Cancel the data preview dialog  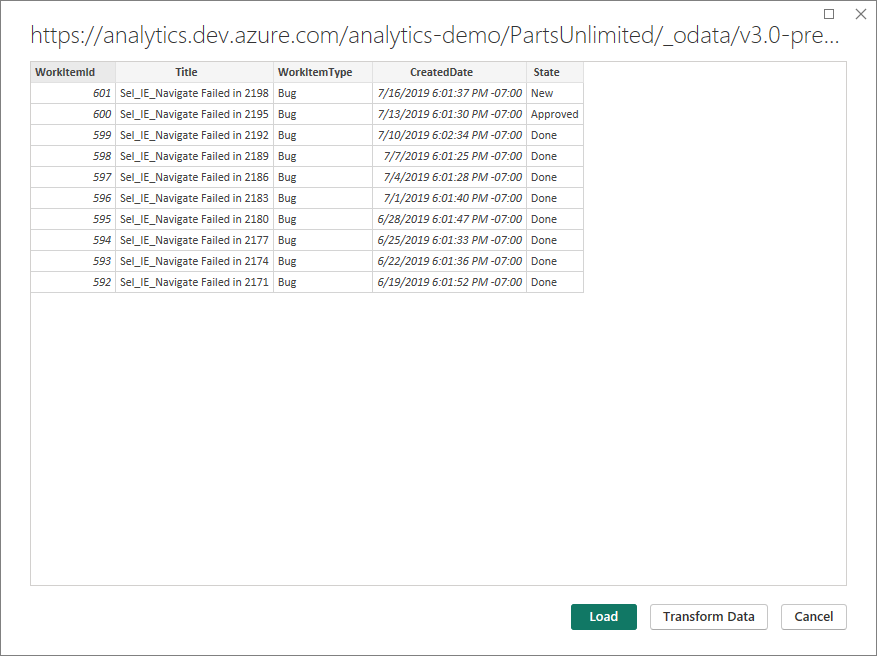point(814,617)
